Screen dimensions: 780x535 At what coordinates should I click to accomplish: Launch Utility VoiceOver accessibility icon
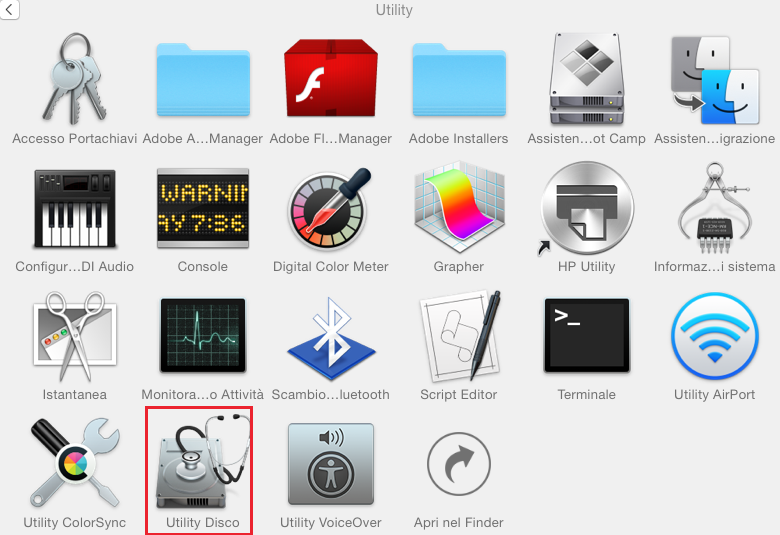tap(331, 464)
